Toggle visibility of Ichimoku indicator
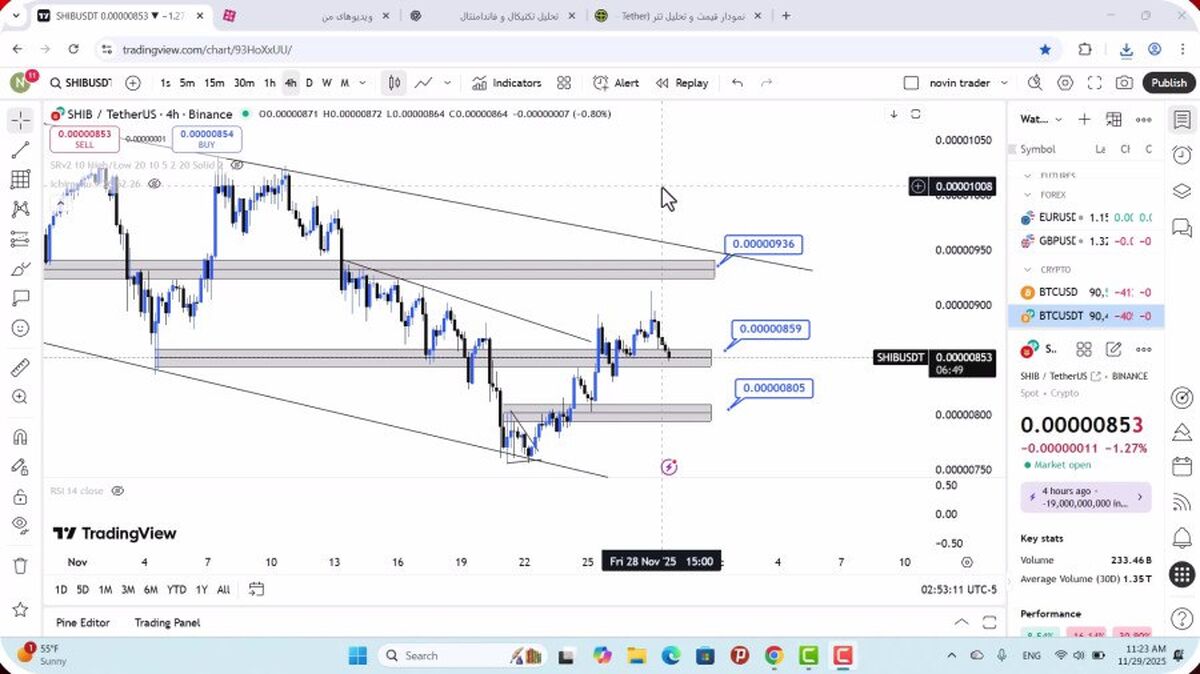 [153, 184]
